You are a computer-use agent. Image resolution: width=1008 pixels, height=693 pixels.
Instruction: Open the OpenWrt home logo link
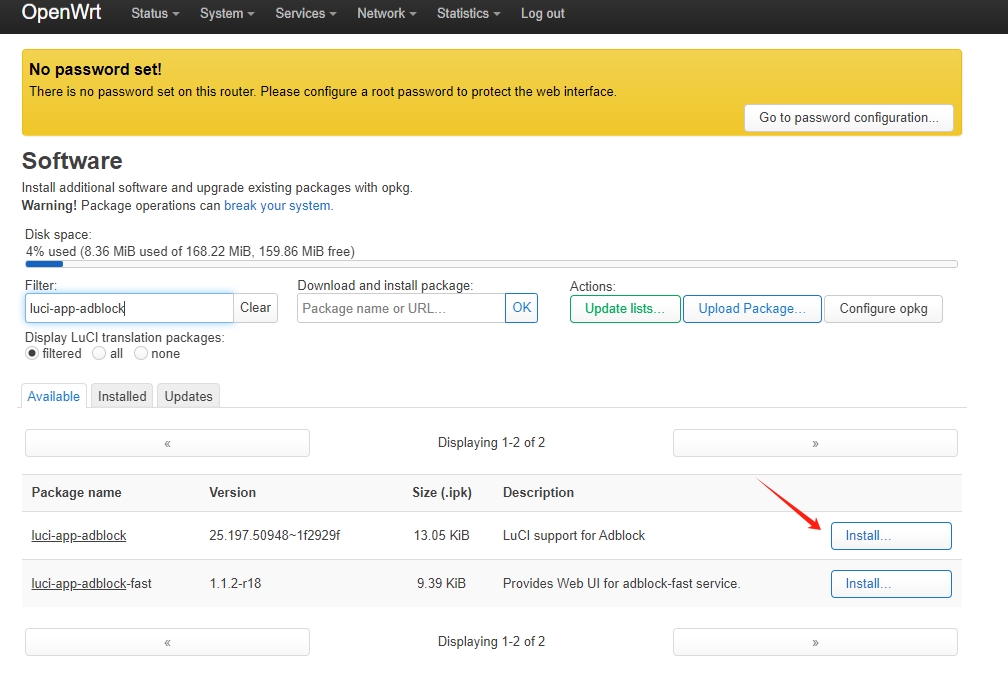click(61, 12)
